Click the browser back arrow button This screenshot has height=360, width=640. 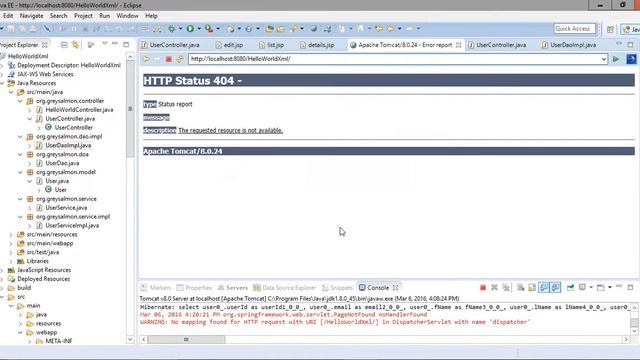pos(147,59)
